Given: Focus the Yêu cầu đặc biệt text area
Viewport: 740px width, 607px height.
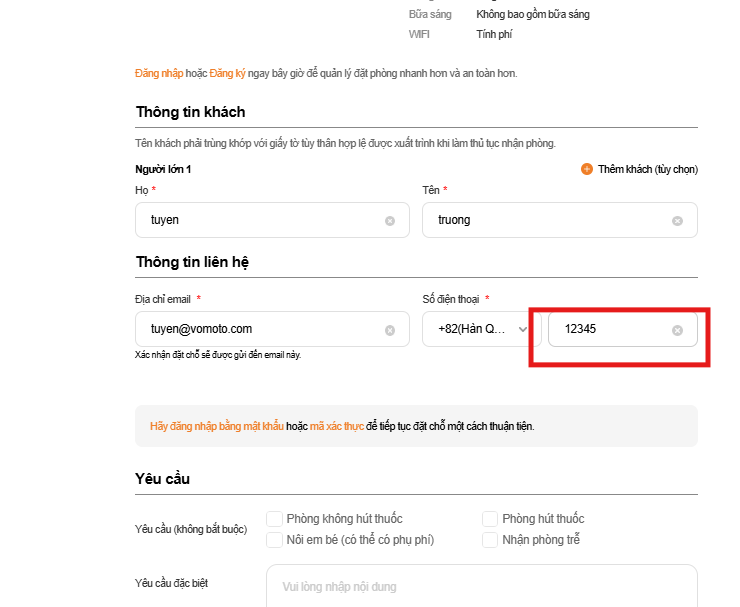Looking at the screenshot, I should pos(480,586).
